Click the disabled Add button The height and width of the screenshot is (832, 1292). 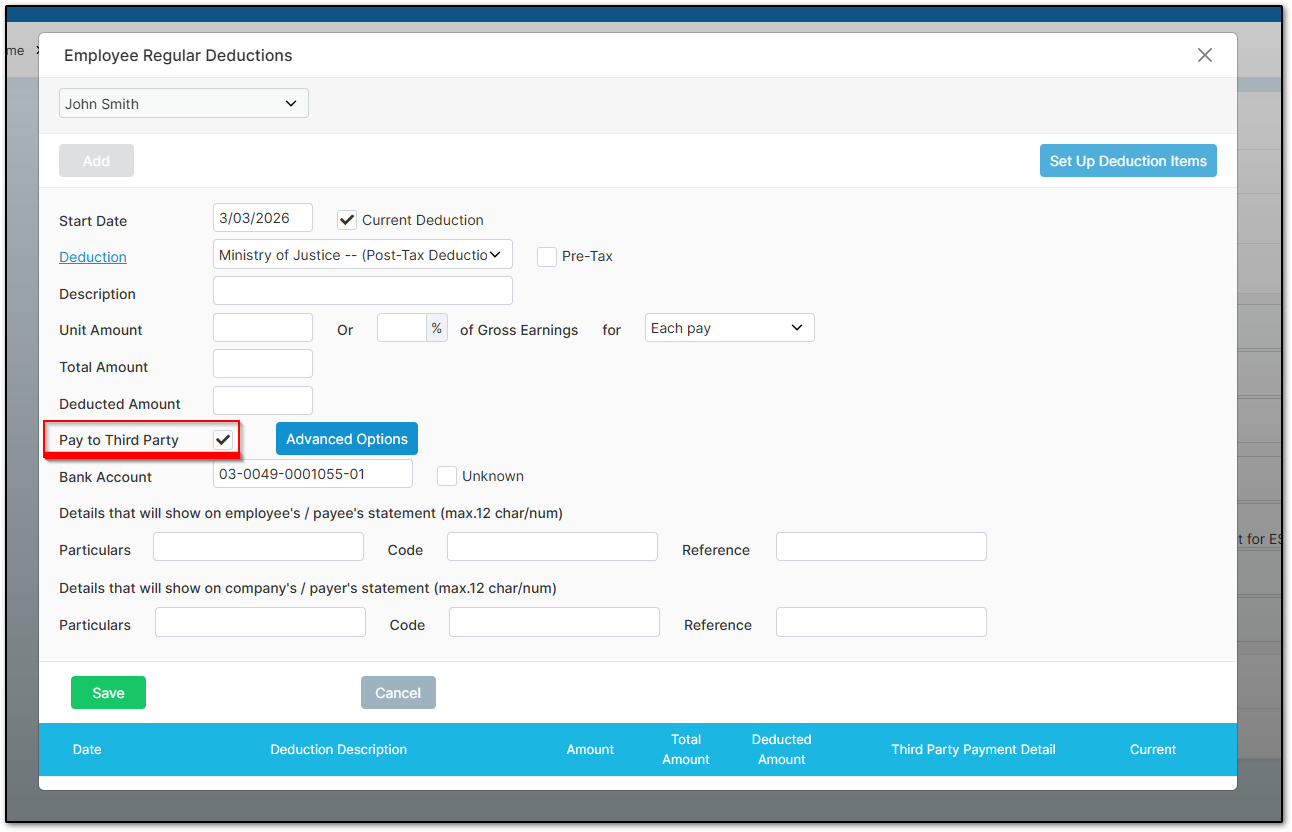coord(96,160)
